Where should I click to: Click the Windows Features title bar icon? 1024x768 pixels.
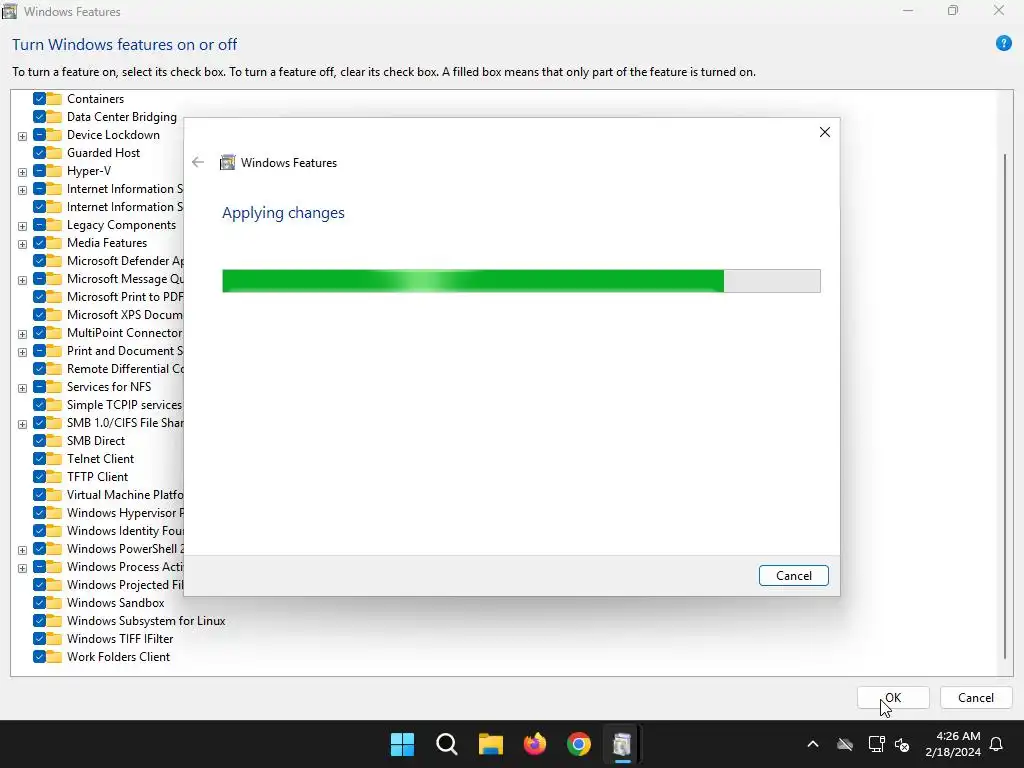9,11
